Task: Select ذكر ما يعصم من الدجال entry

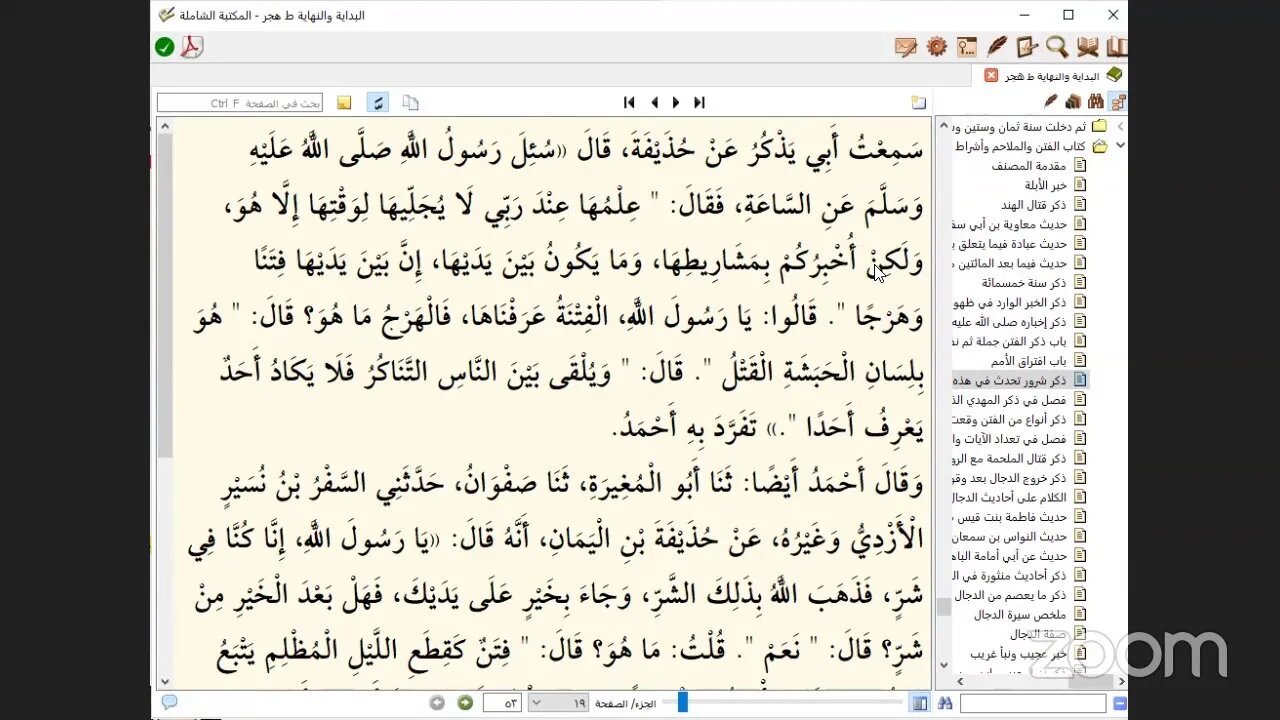Action: pyautogui.click(x=1010, y=595)
